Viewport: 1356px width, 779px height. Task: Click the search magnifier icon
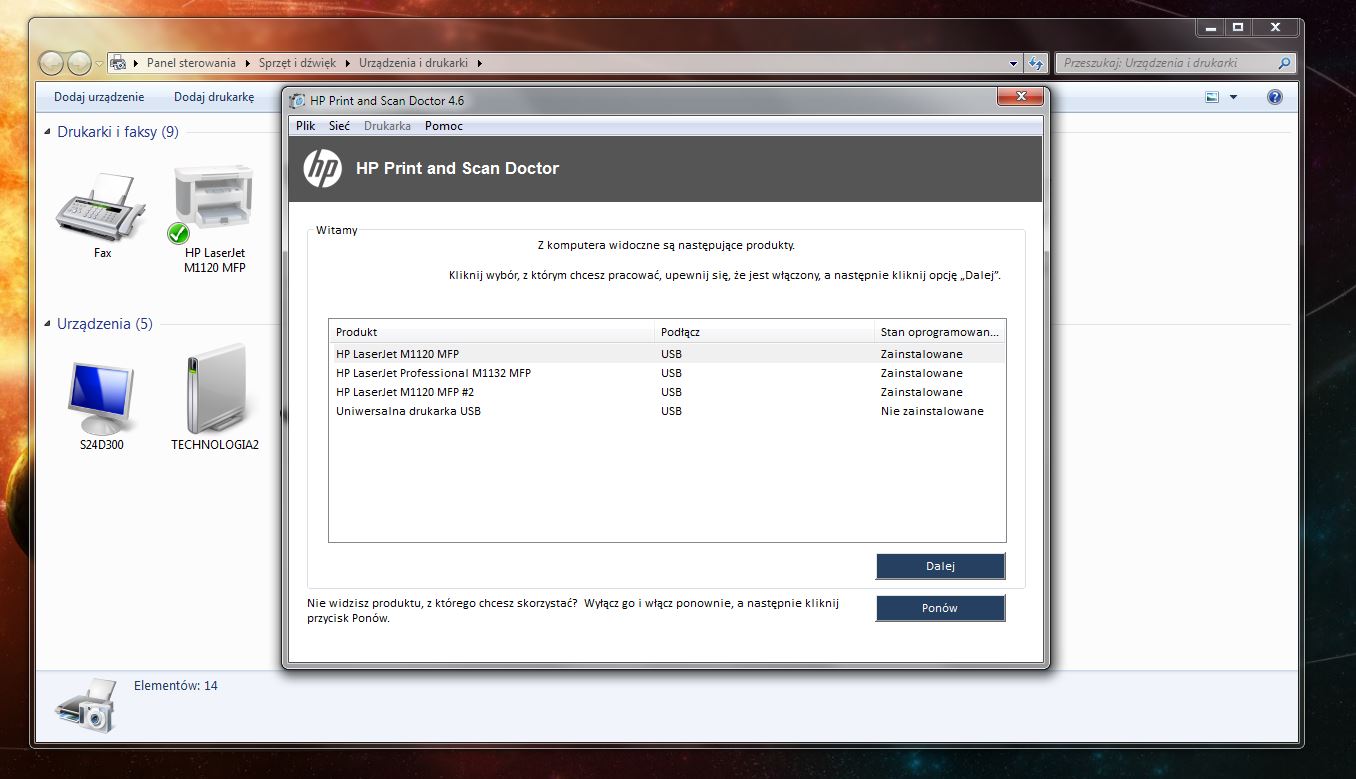point(1286,63)
